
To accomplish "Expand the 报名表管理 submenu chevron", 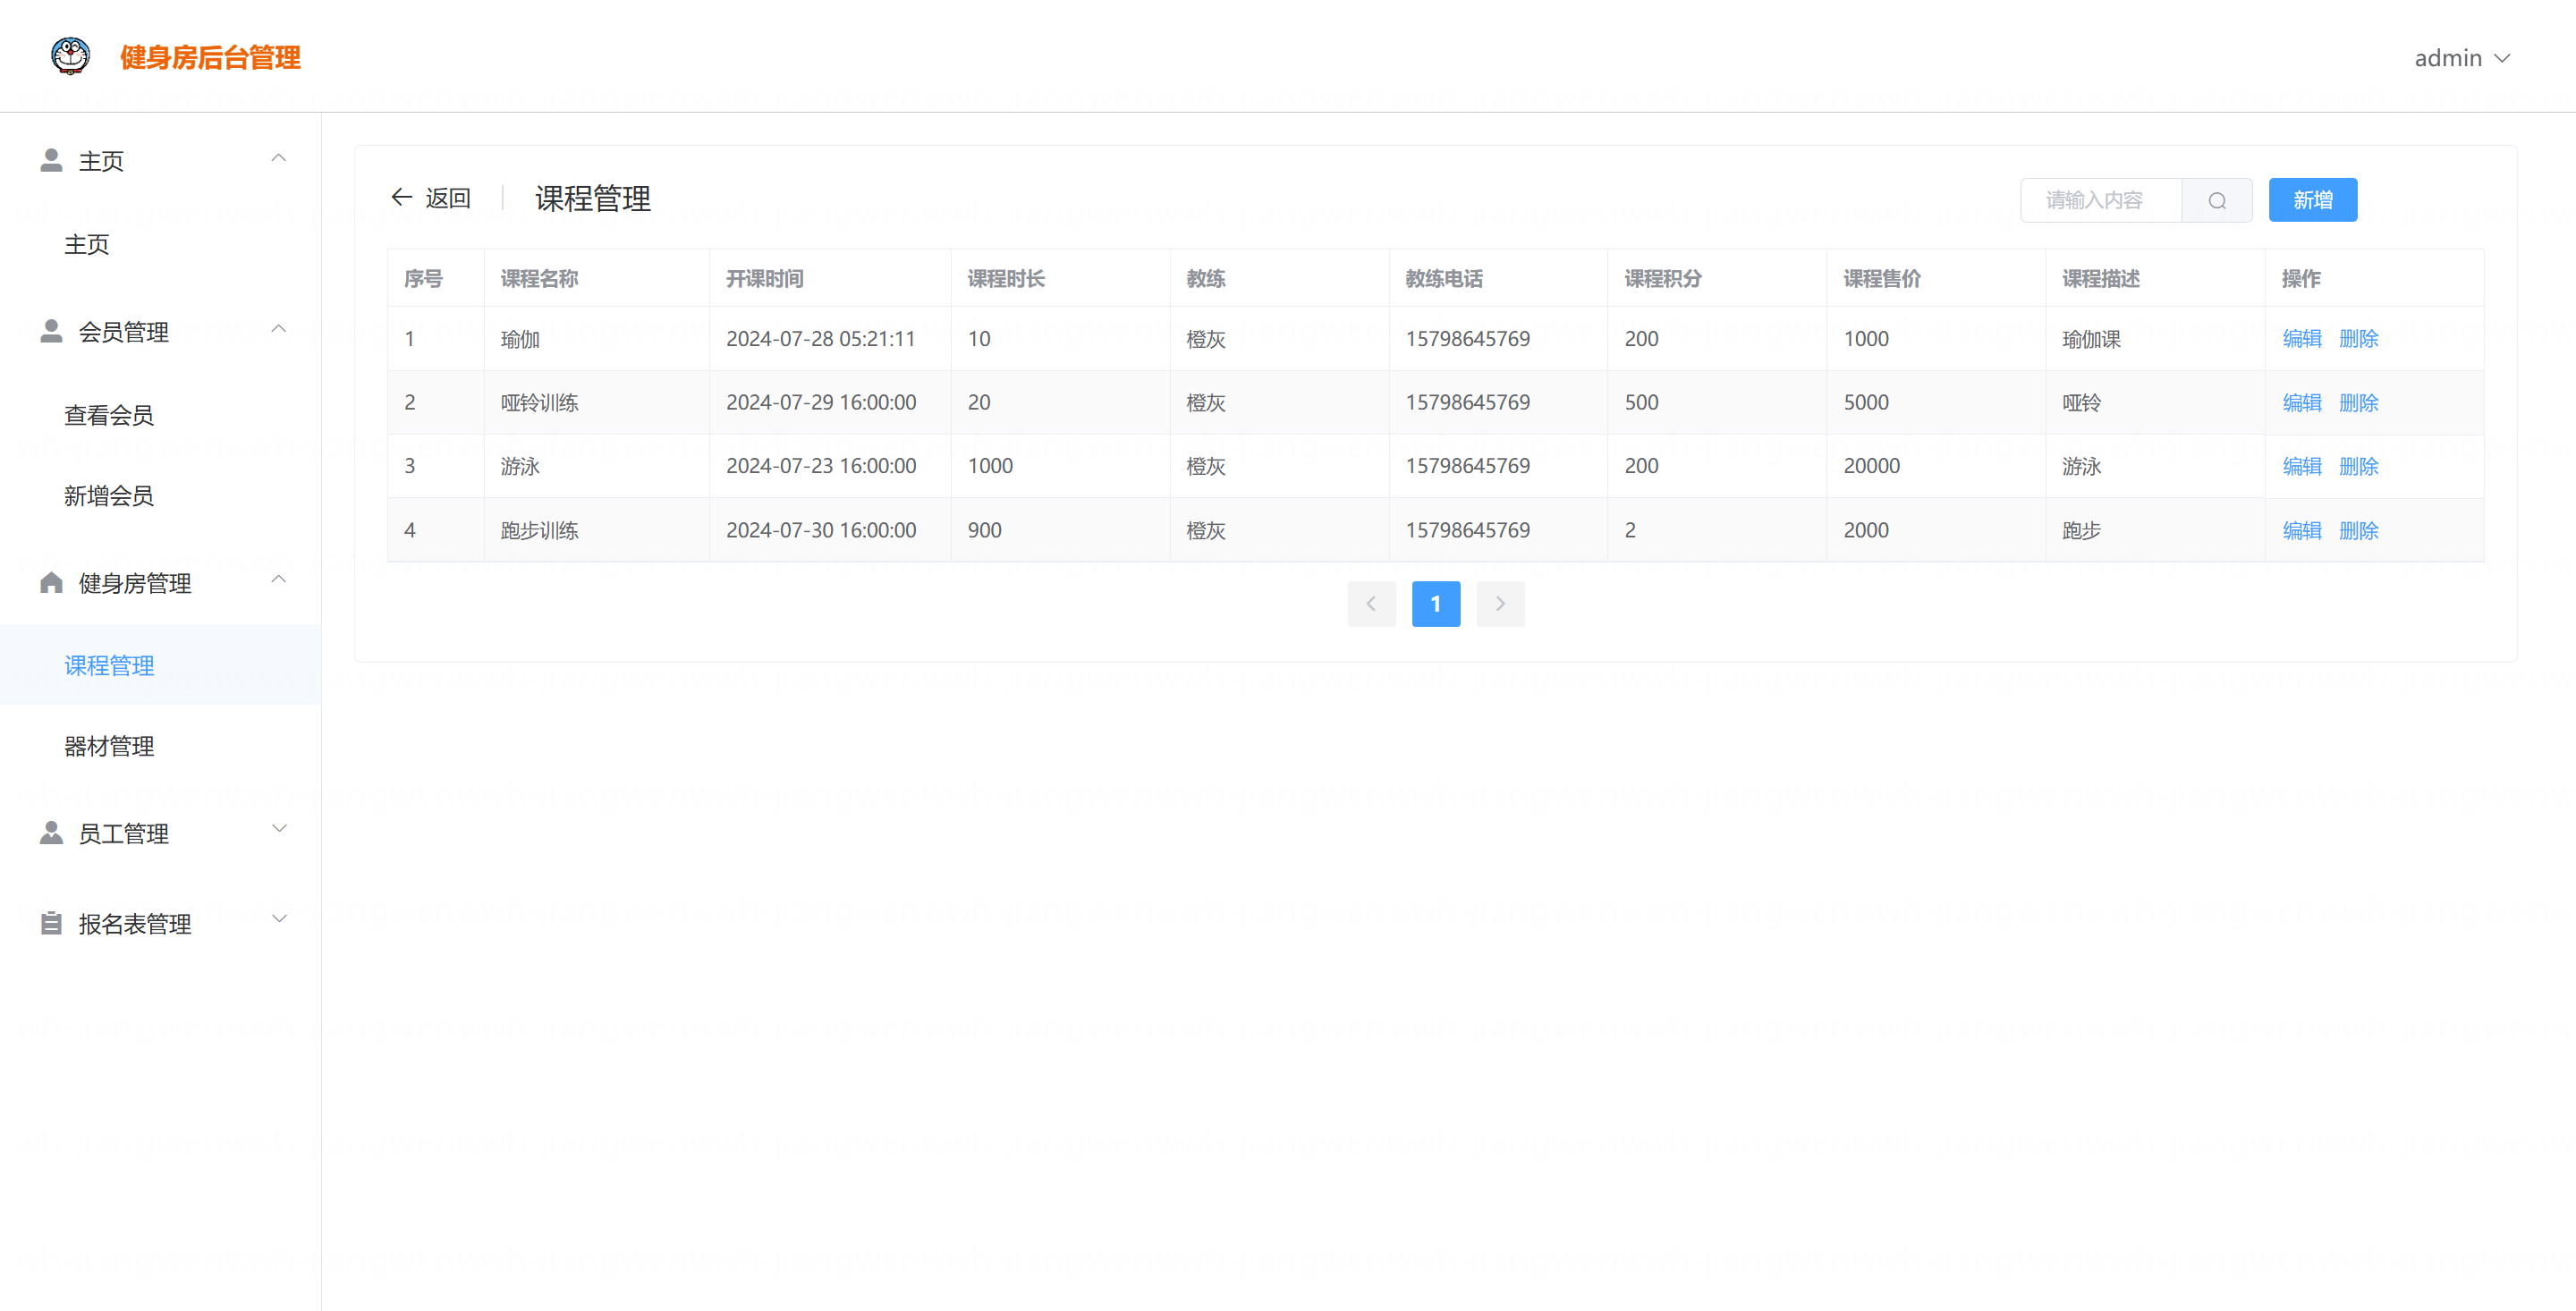I will (279, 919).
